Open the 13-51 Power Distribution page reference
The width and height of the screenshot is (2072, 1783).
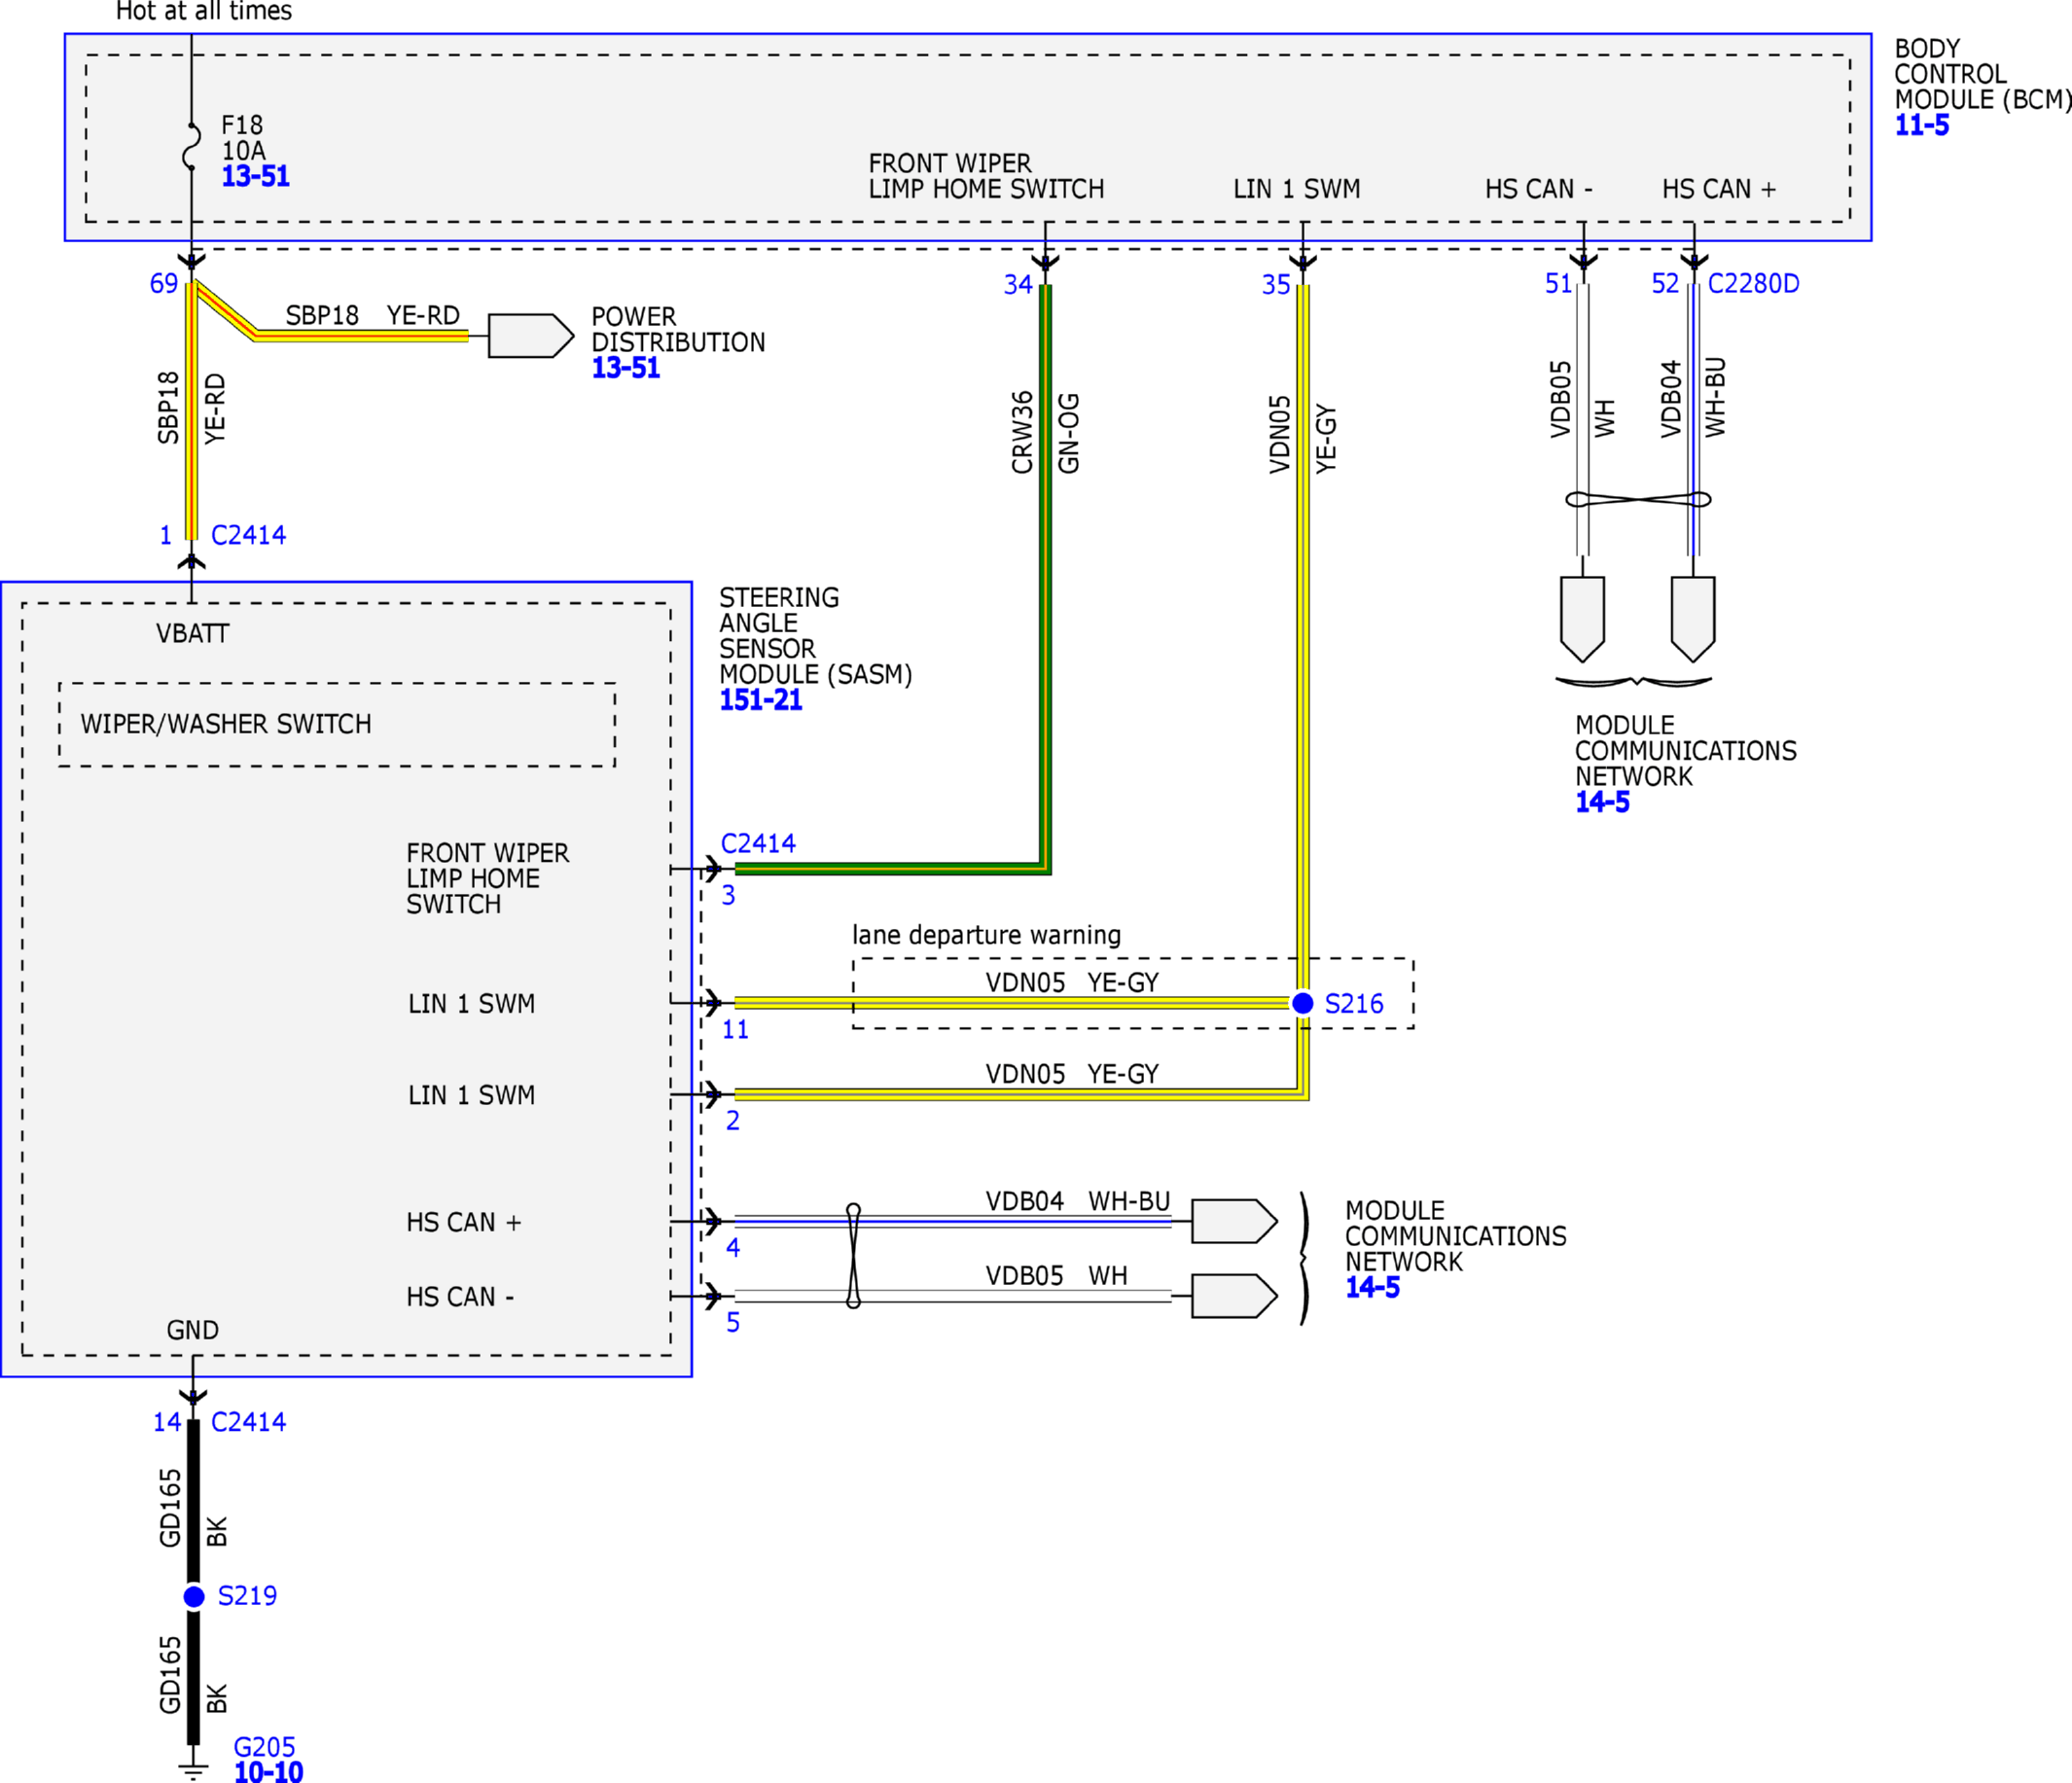[x=625, y=368]
